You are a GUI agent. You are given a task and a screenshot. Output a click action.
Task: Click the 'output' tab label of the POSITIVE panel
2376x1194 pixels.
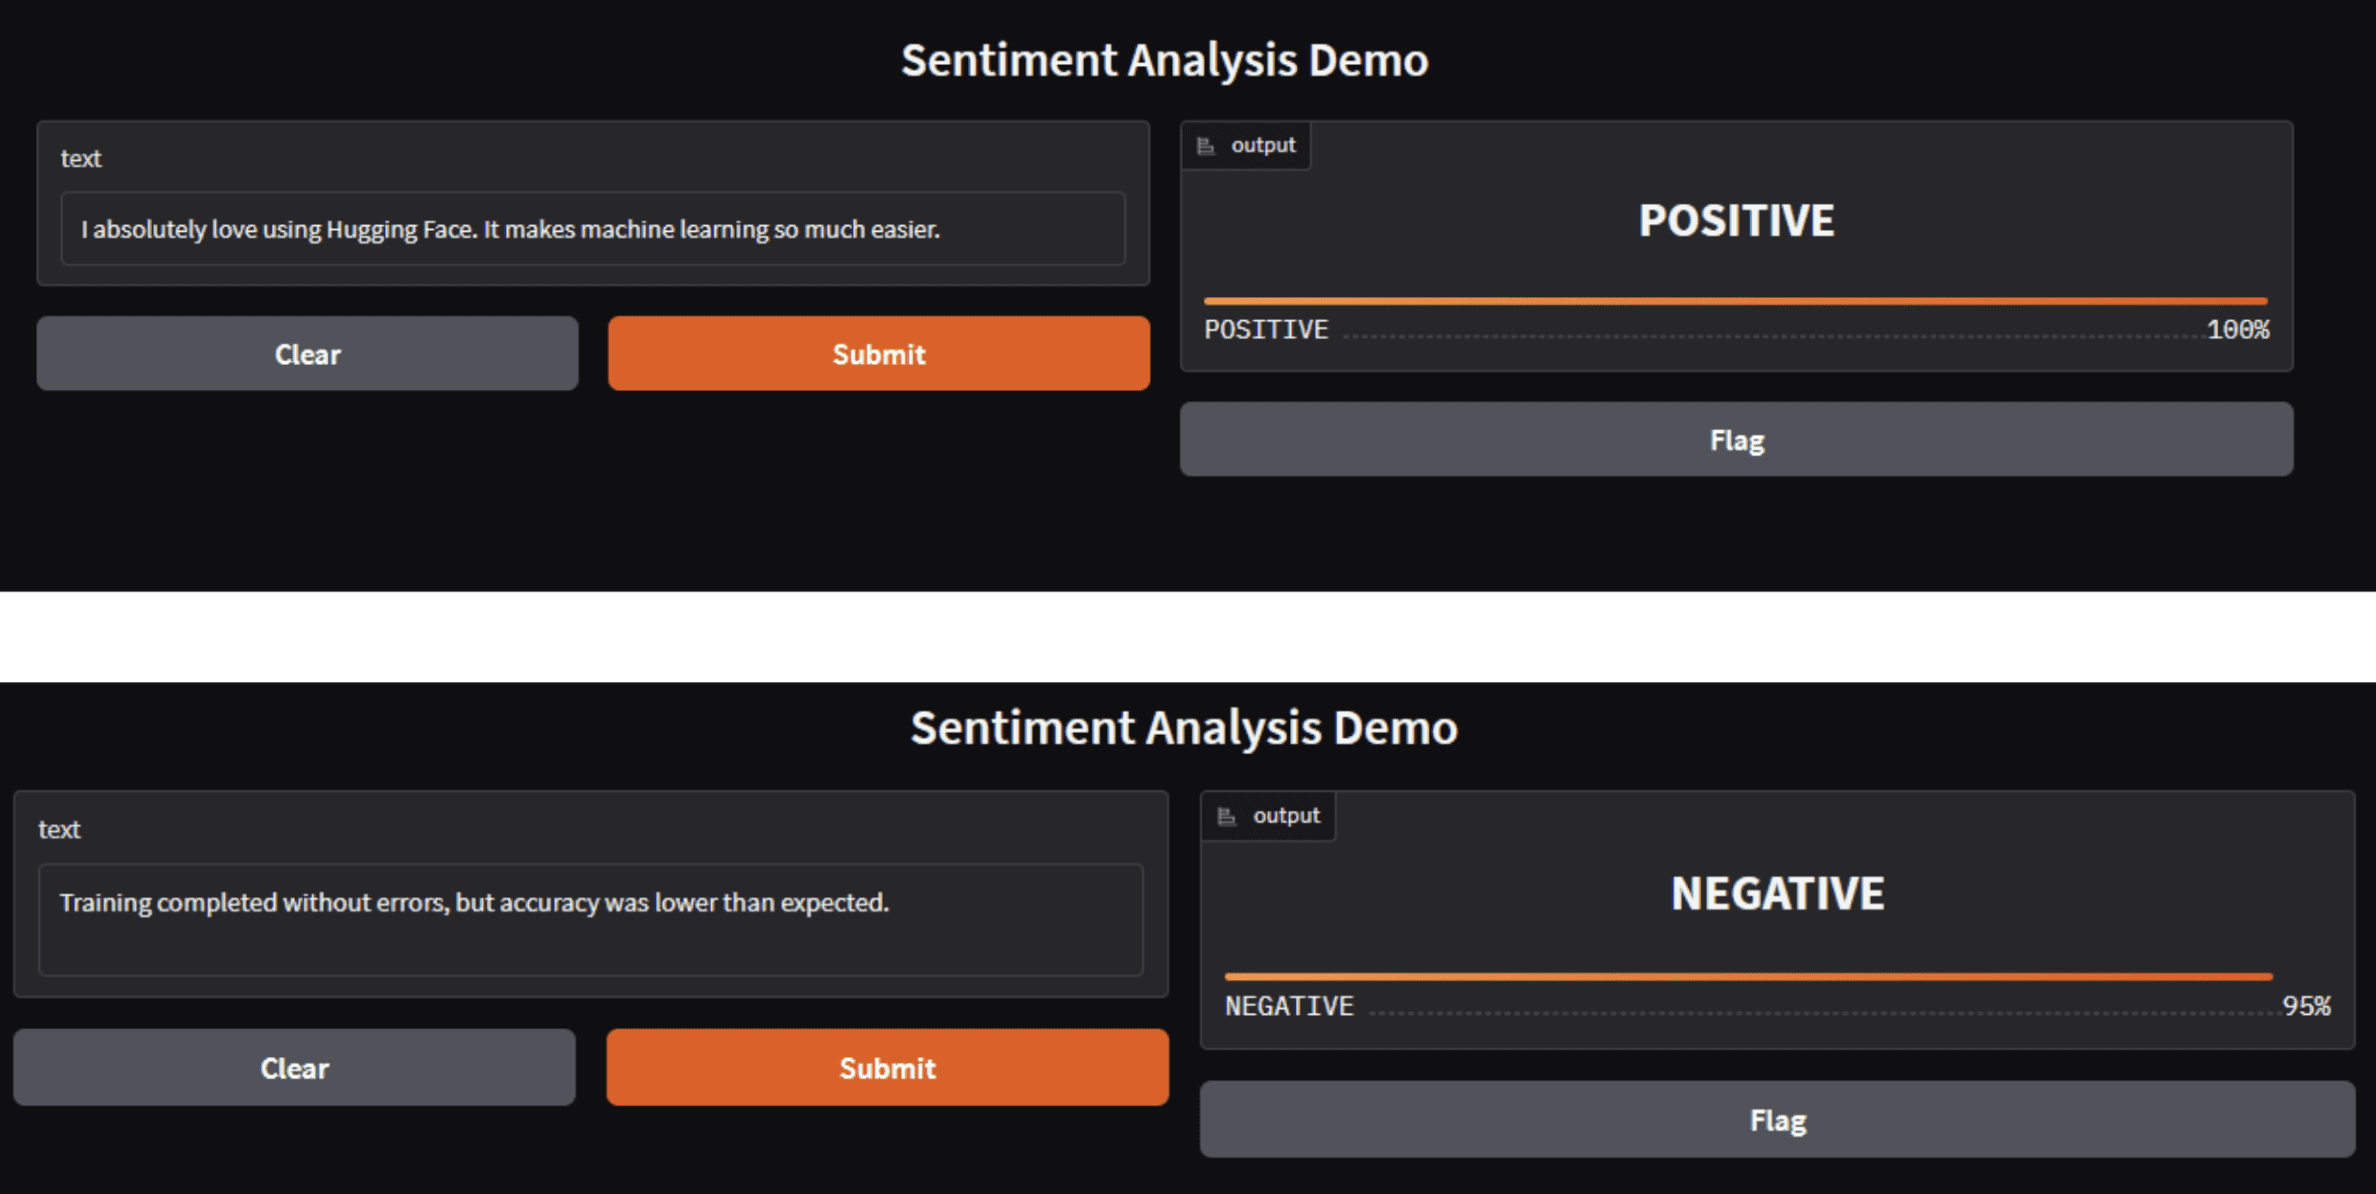click(1263, 145)
